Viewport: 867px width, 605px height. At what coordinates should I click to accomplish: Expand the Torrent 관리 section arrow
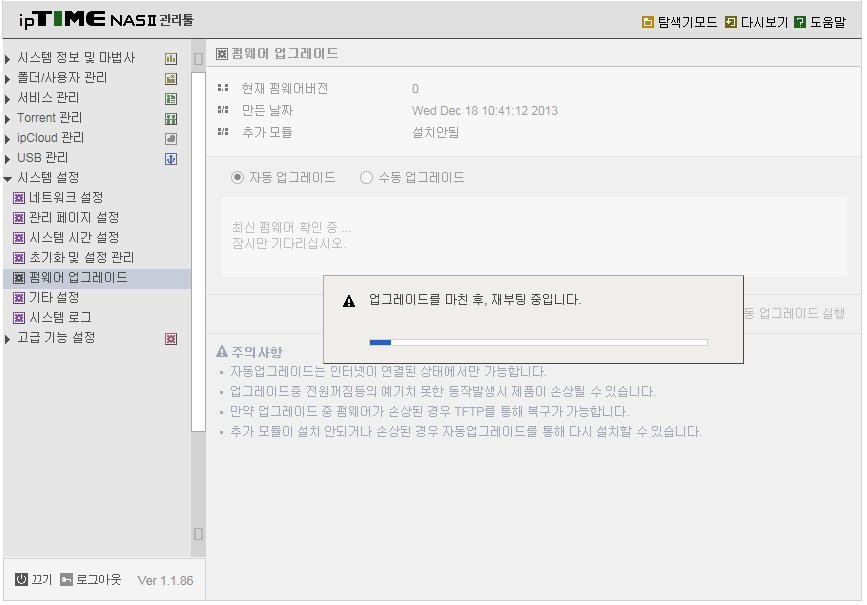pos(7,119)
